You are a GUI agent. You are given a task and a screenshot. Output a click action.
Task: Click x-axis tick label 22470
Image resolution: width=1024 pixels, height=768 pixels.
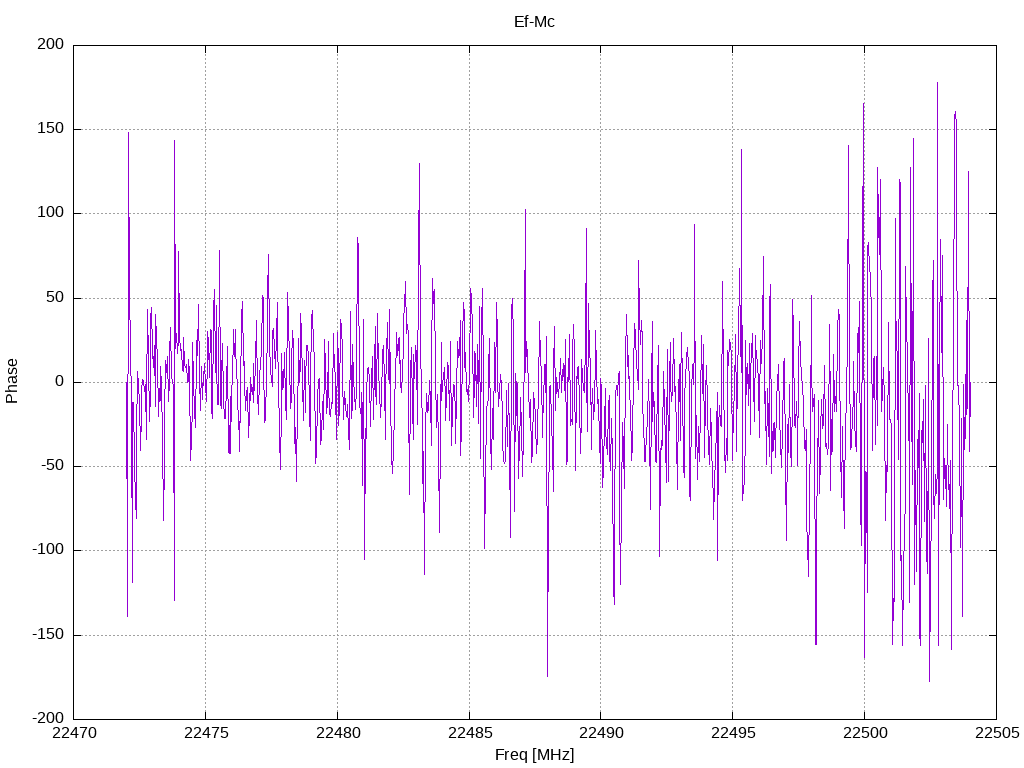[x=74, y=733]
